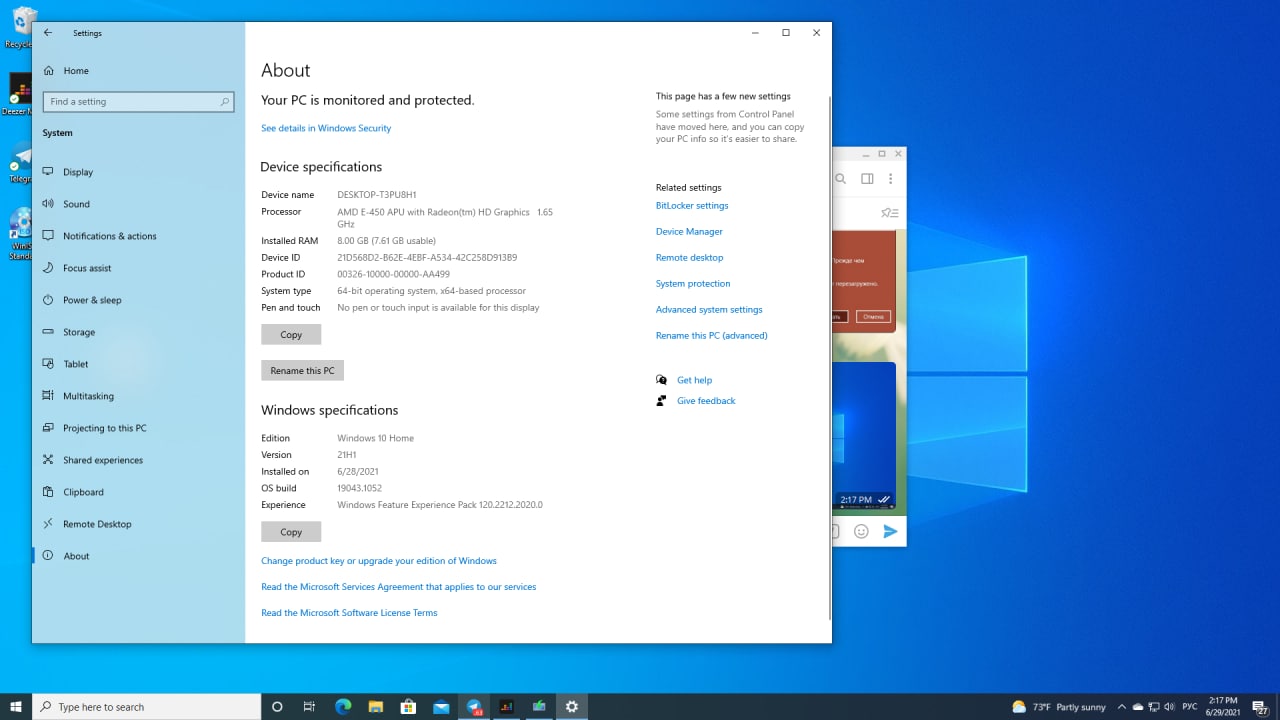Screen dimensions: 1280x720
Task: Click the Settings gear on the taskbar
Action: coord(572,707)
